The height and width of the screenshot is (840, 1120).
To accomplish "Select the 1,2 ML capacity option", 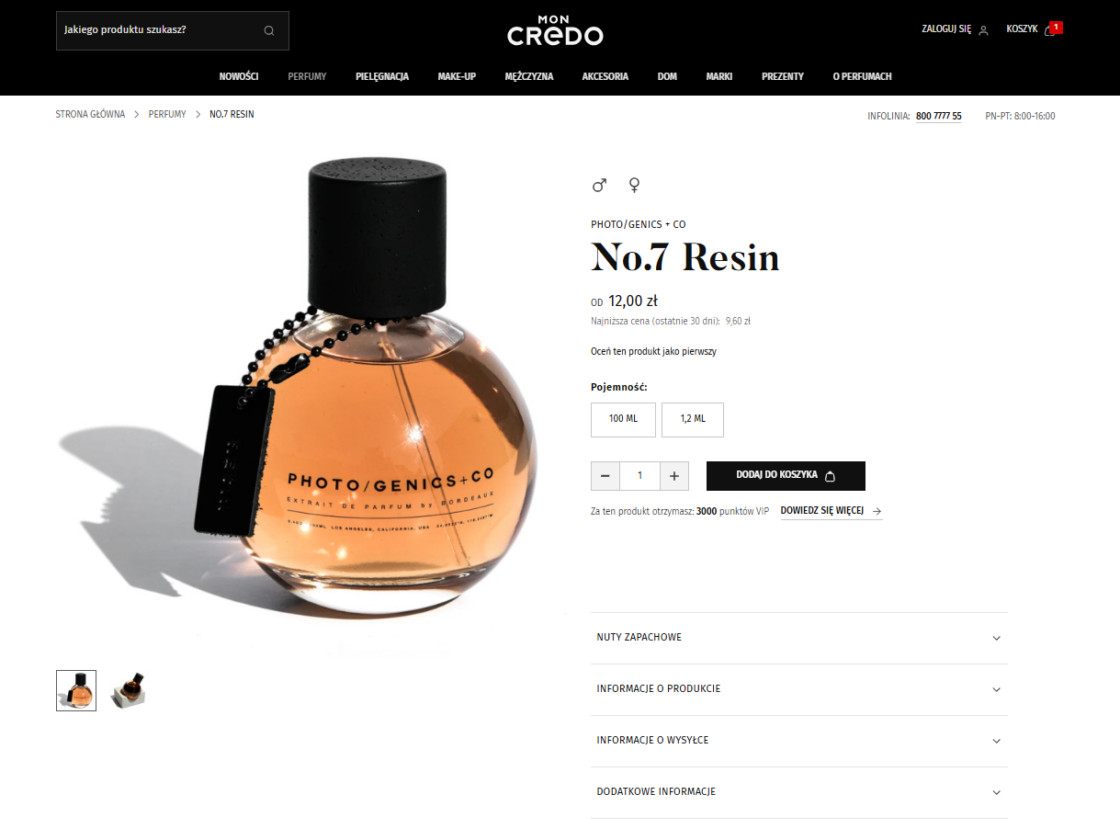I will click(692, 419).
